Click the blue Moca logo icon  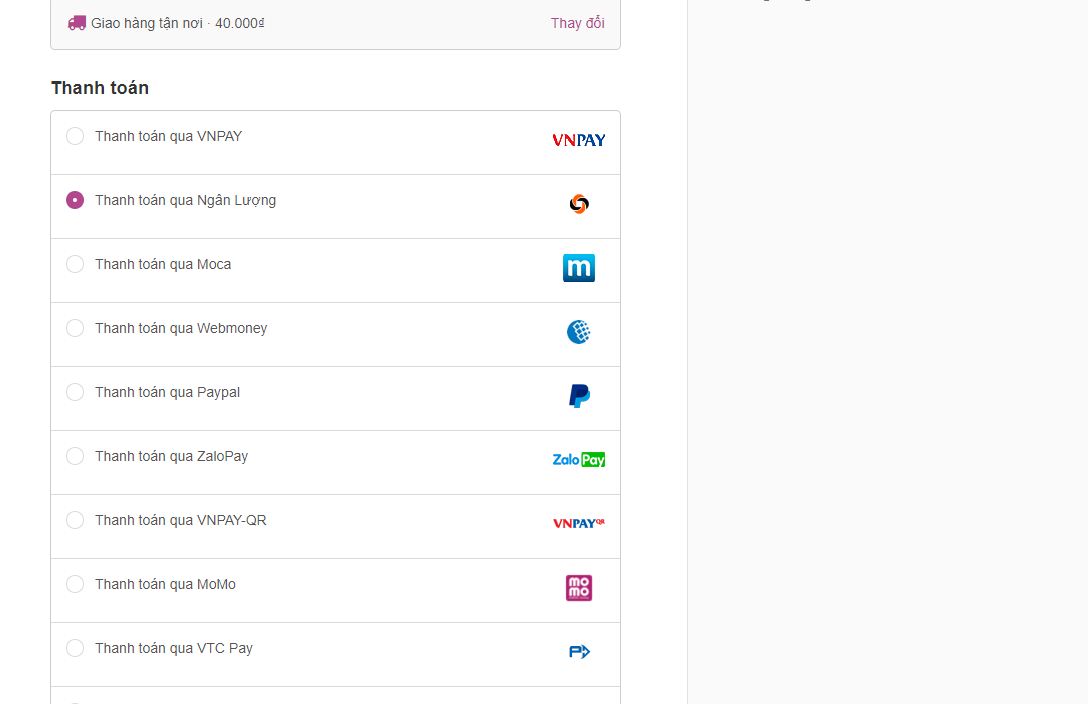[x=579, y=268]
